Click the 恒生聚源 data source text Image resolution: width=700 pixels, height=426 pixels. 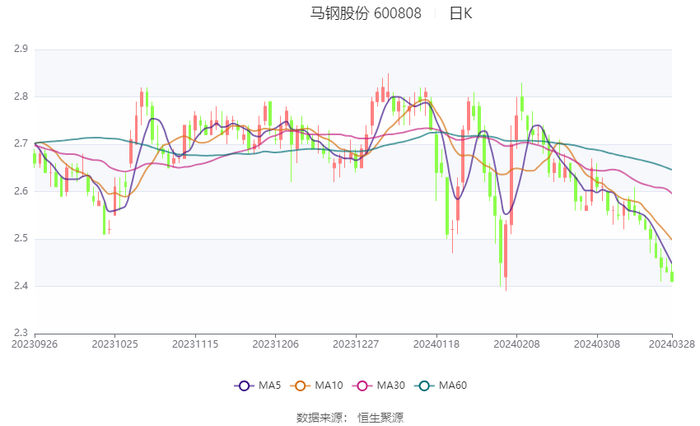pyautogui.click(x=381, y=418)
